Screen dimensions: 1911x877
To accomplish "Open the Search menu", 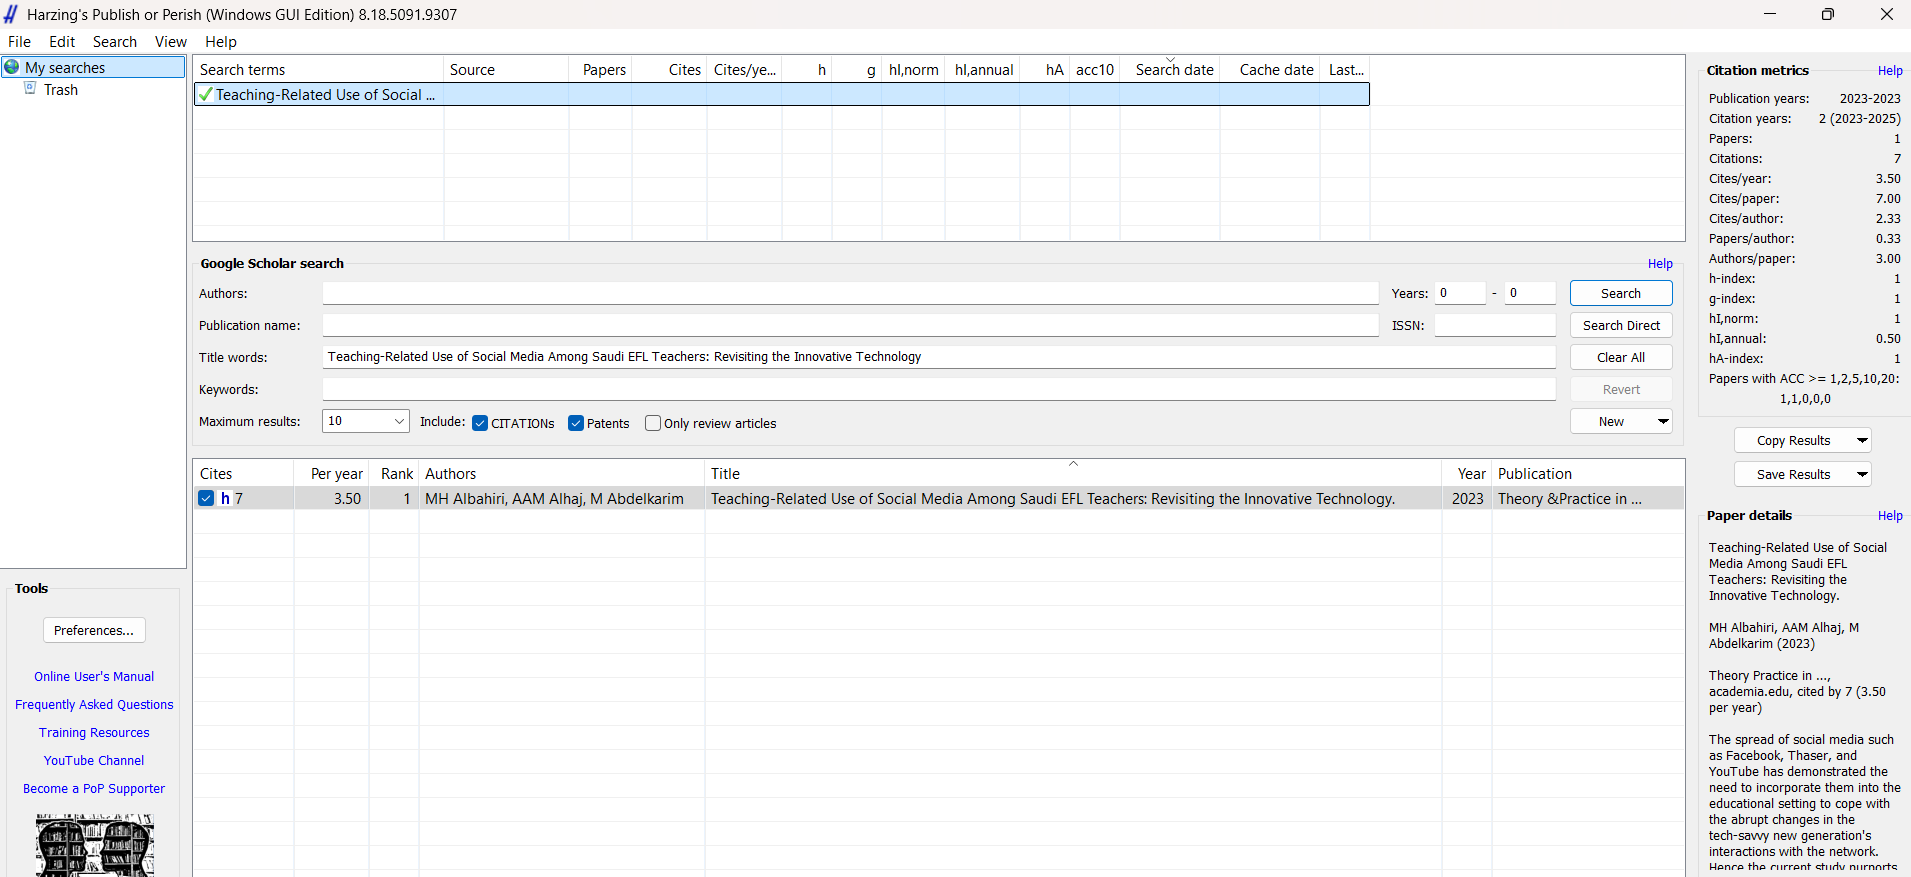I will click(114, 42).
